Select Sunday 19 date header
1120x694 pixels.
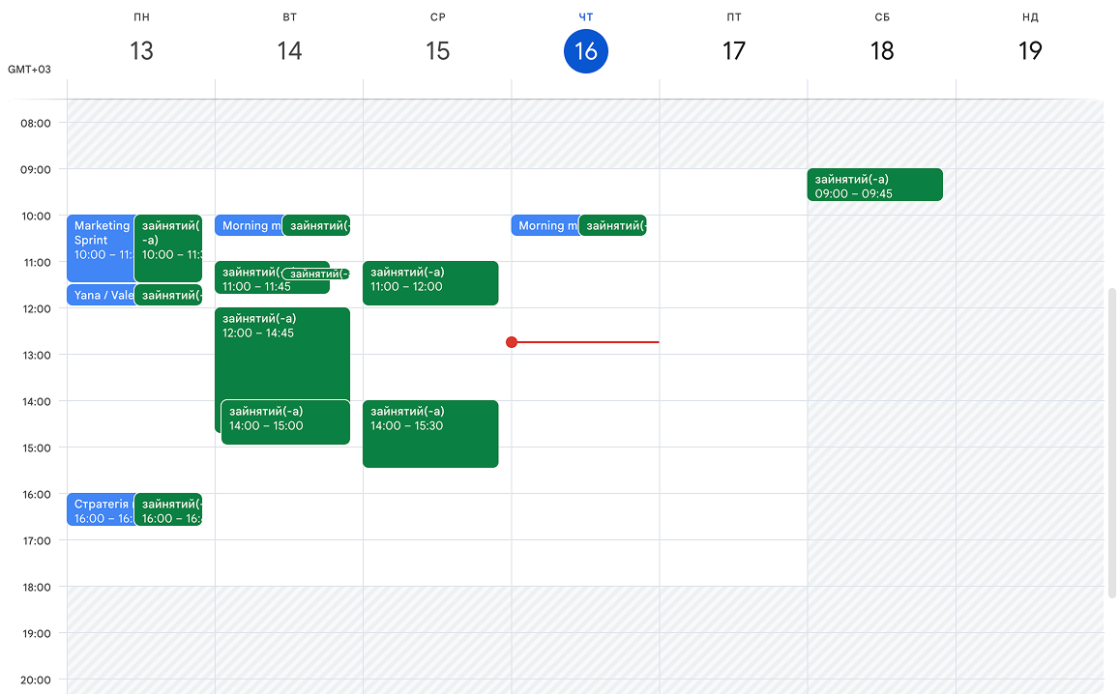(1029, 51)
